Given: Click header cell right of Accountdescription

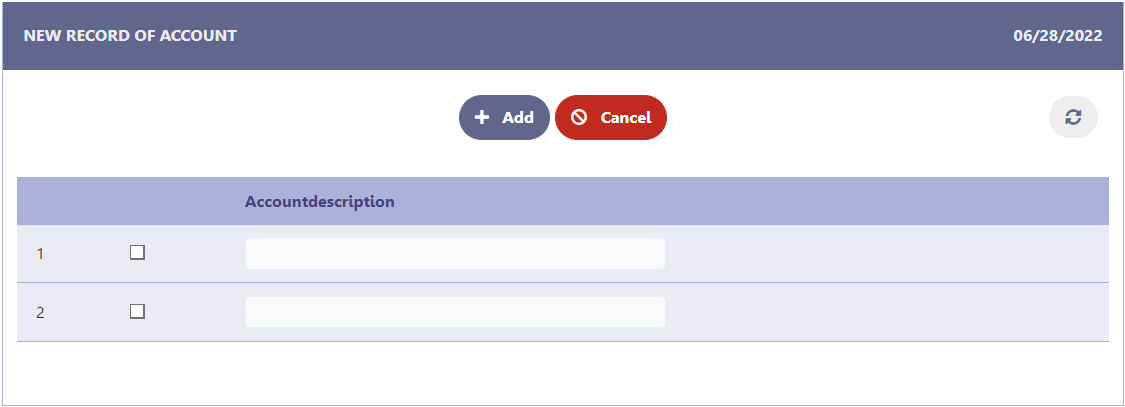Looking at the screenshot, I should pyautogui.click(x=800, y=202).
